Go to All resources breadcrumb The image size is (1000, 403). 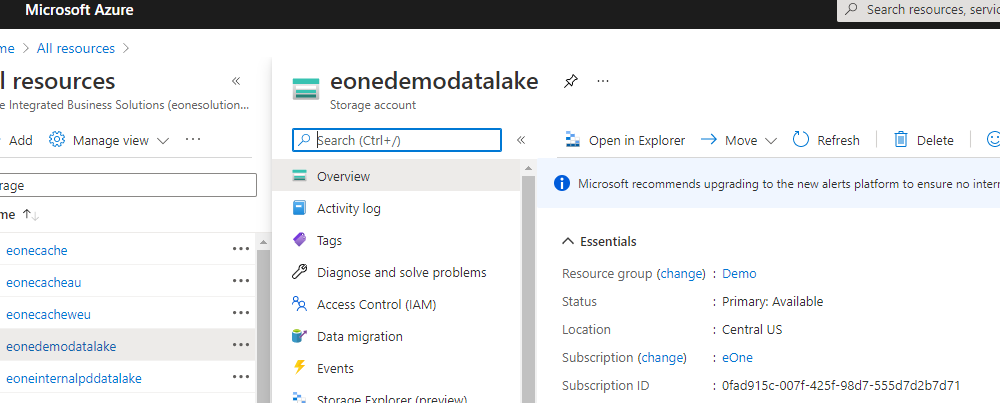point(76,48)
